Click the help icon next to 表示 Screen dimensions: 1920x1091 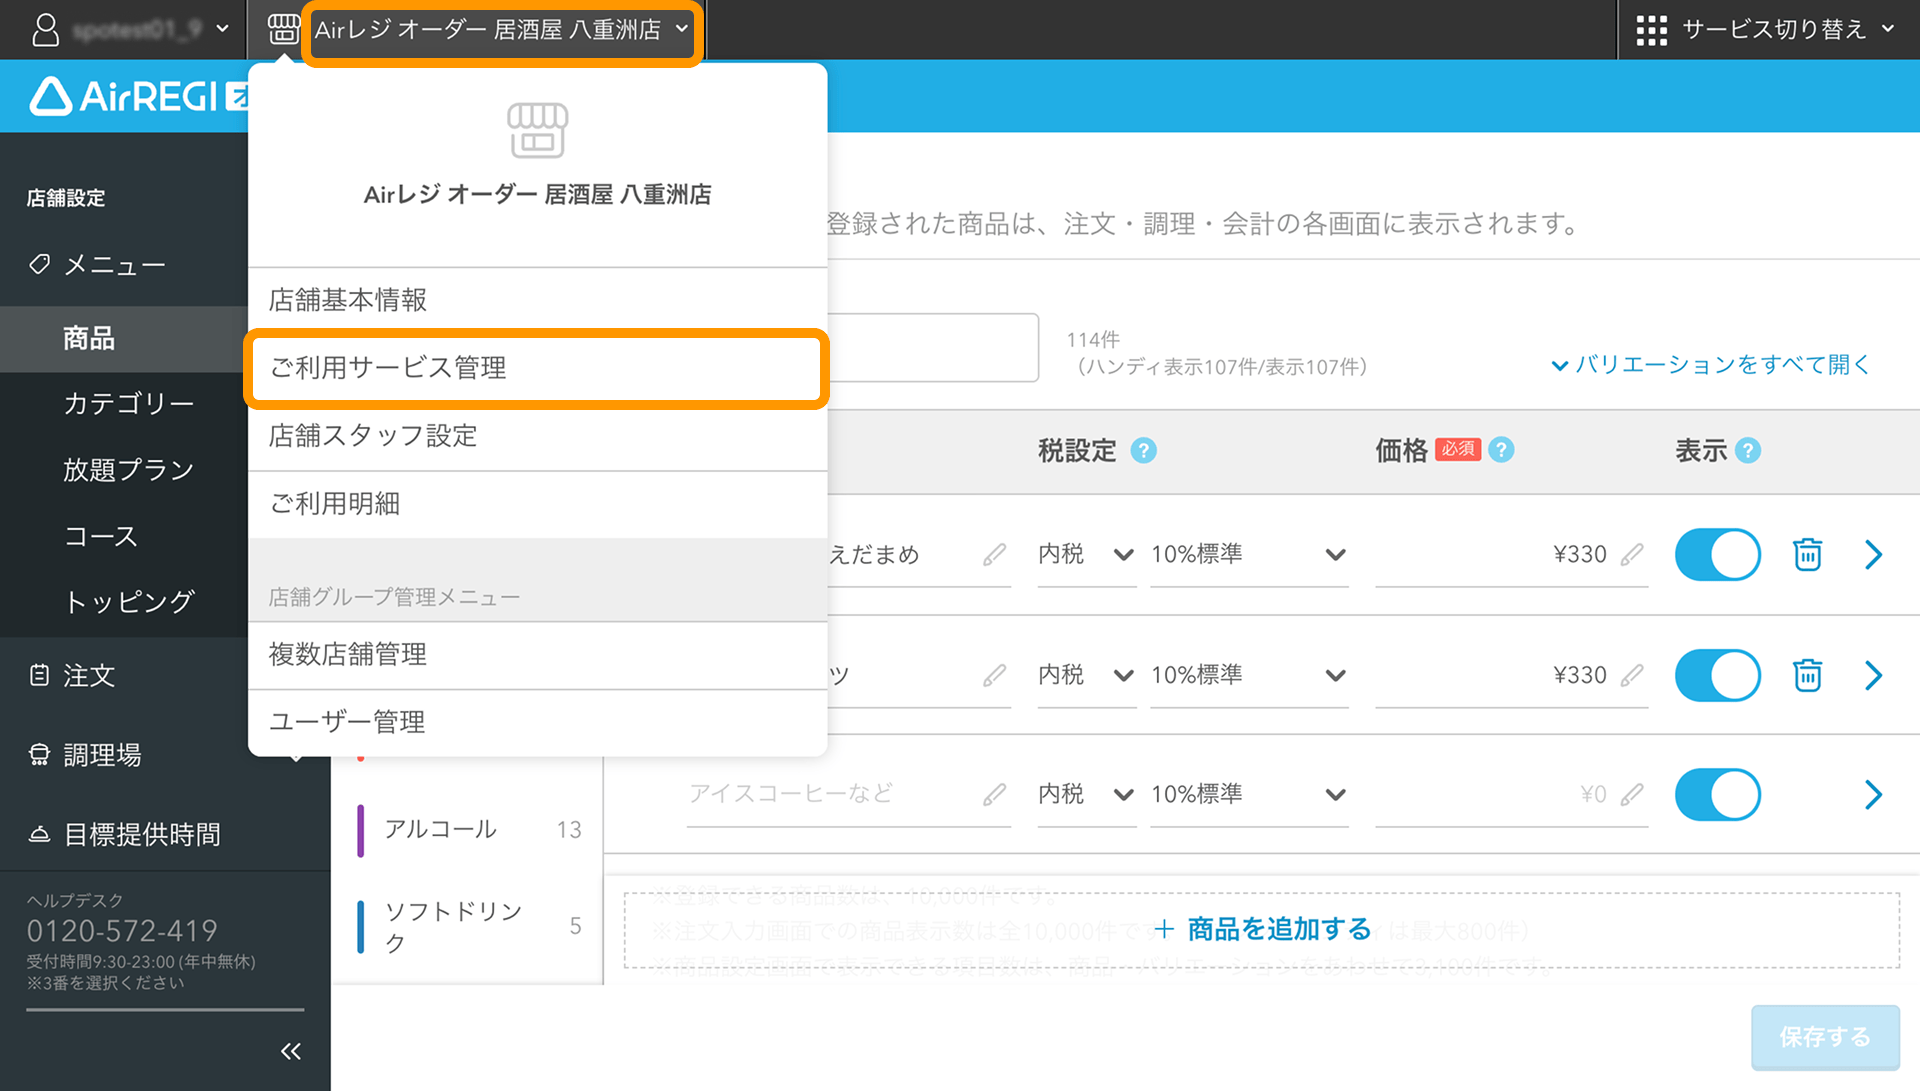click(1748, 451)
